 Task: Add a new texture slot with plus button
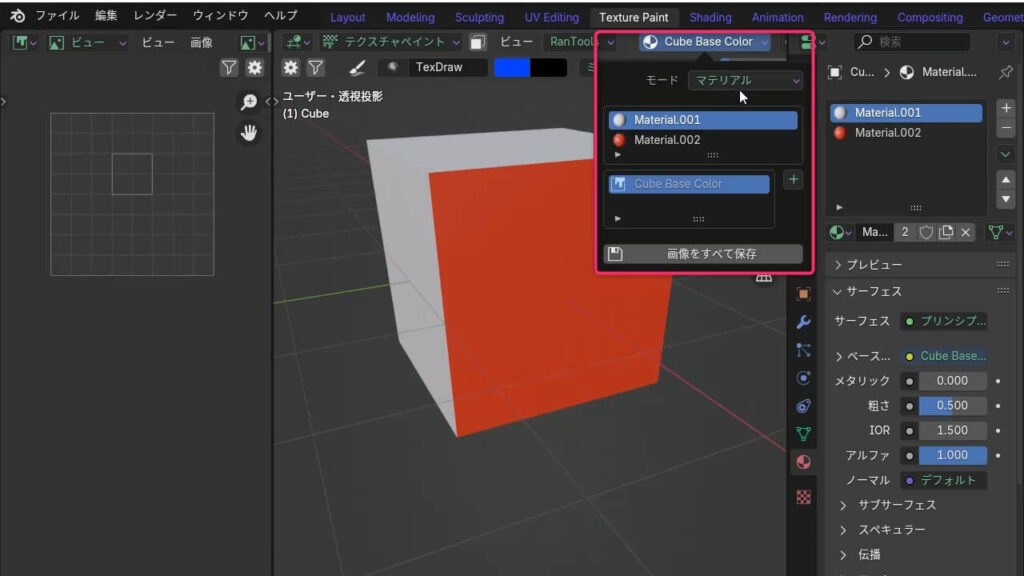click(x=793, y=180)
